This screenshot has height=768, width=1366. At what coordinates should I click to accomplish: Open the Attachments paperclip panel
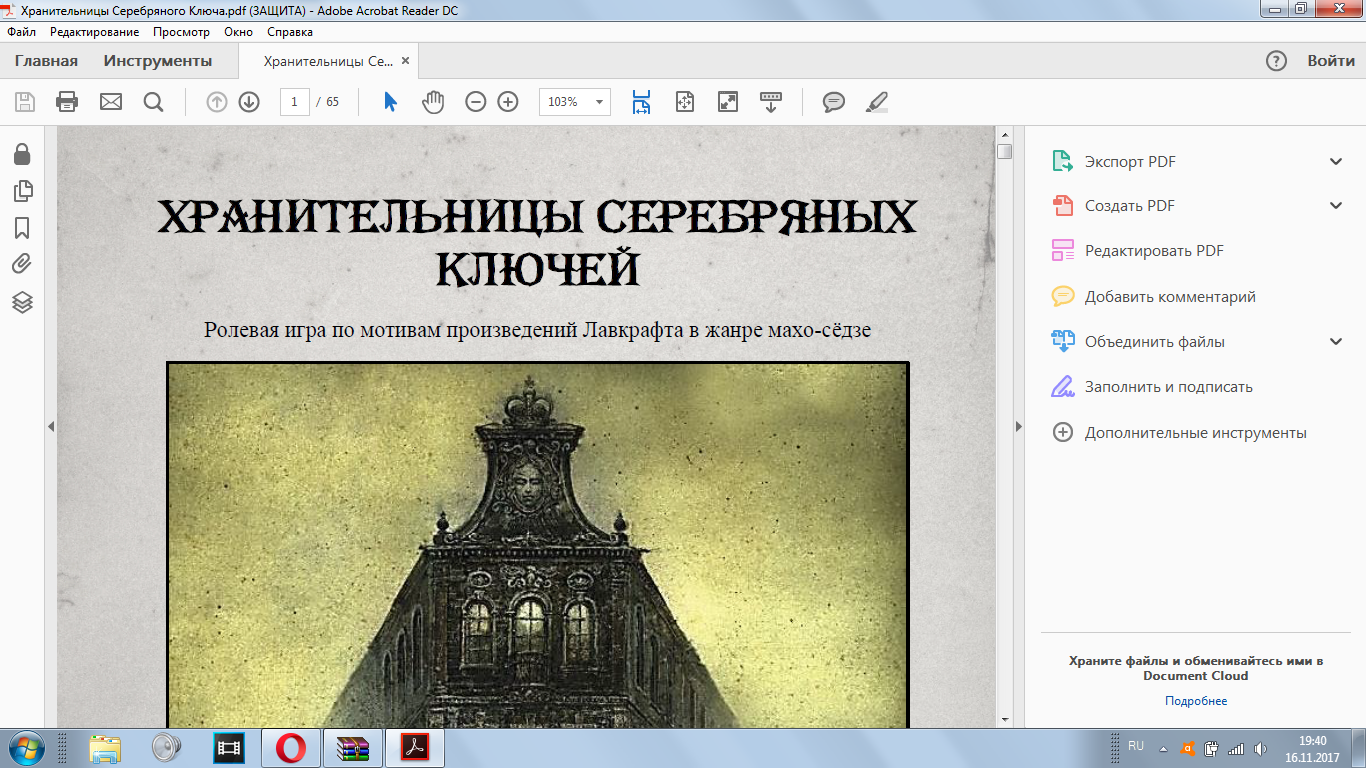pyautogui.click(x=22, y=264)
